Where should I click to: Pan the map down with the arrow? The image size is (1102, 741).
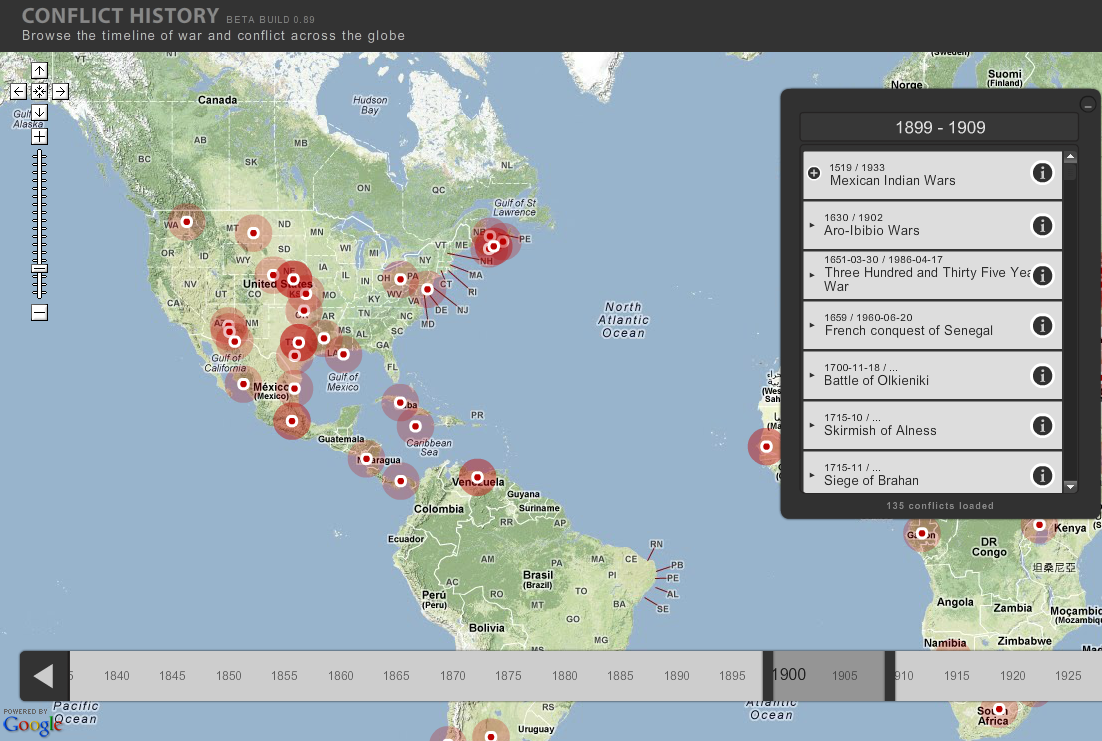39,112
